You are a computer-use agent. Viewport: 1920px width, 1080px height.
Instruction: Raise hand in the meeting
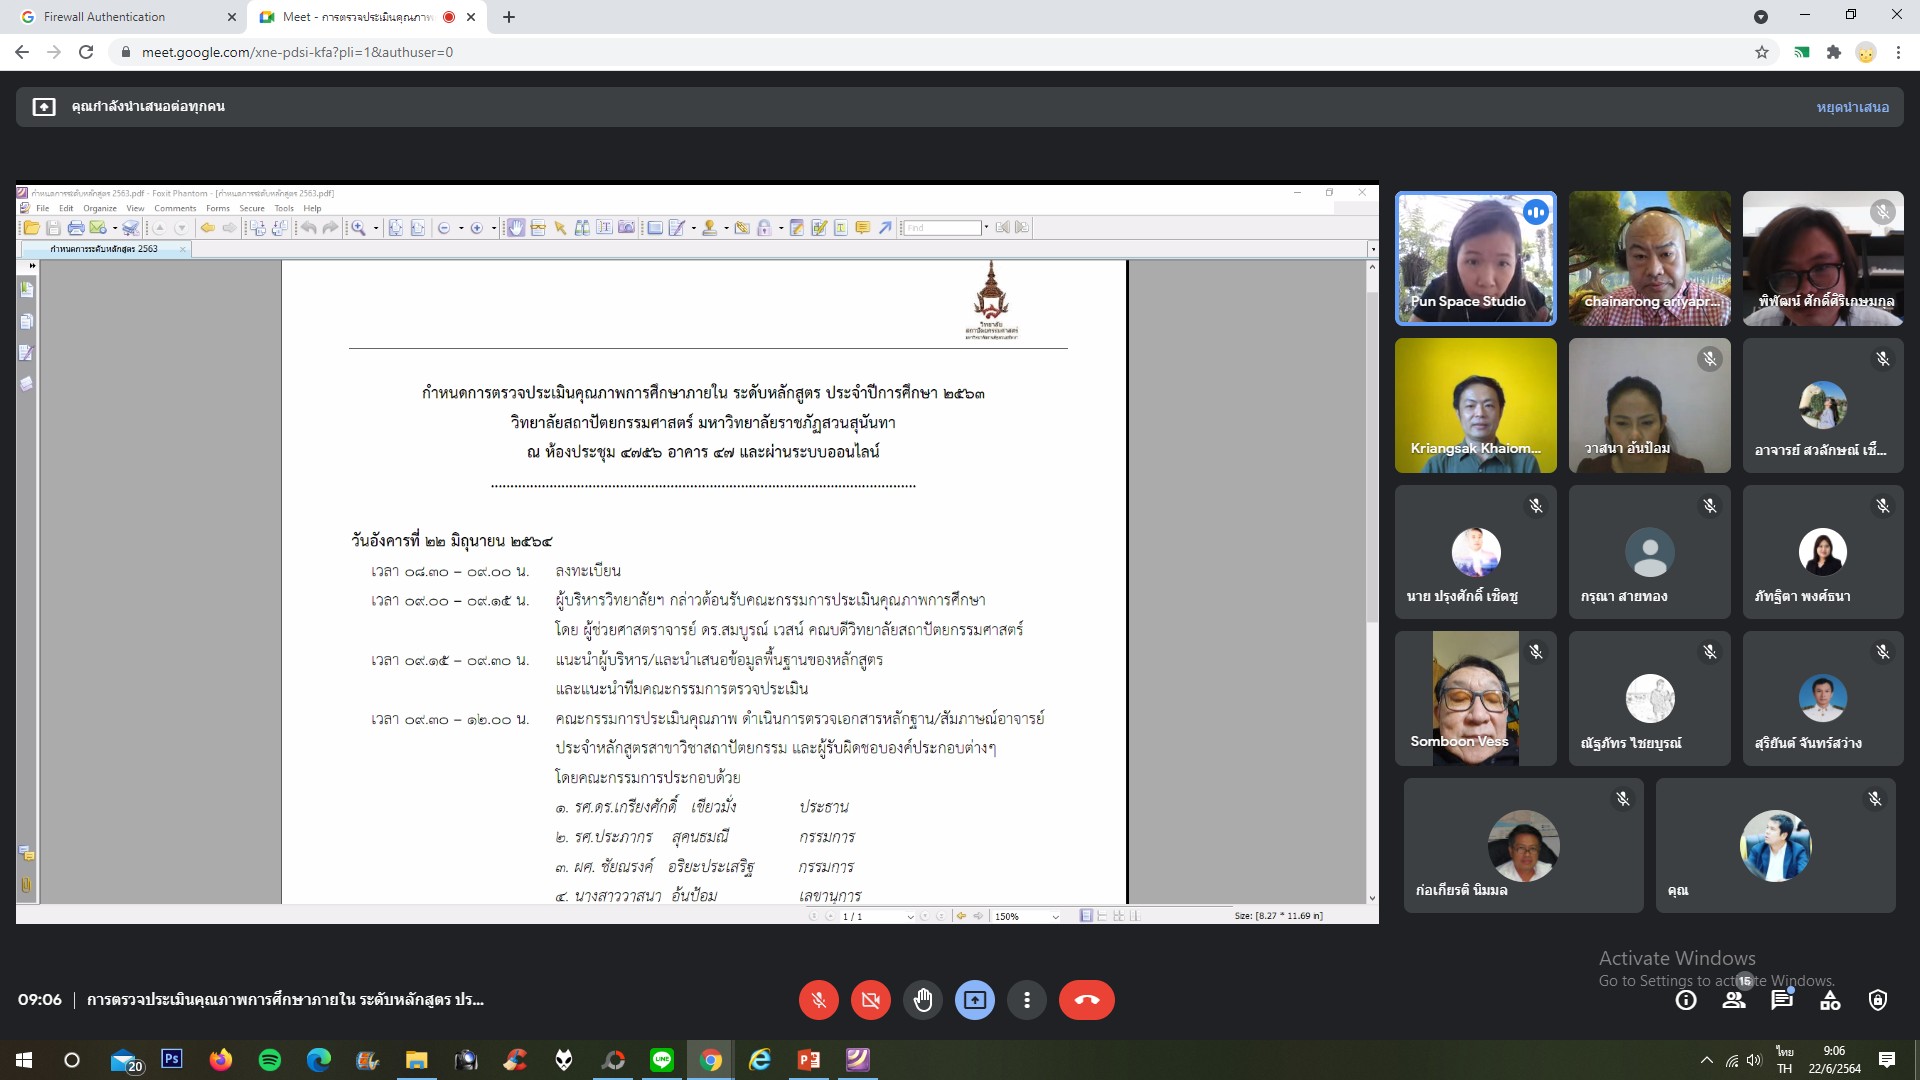point(923,1000)
